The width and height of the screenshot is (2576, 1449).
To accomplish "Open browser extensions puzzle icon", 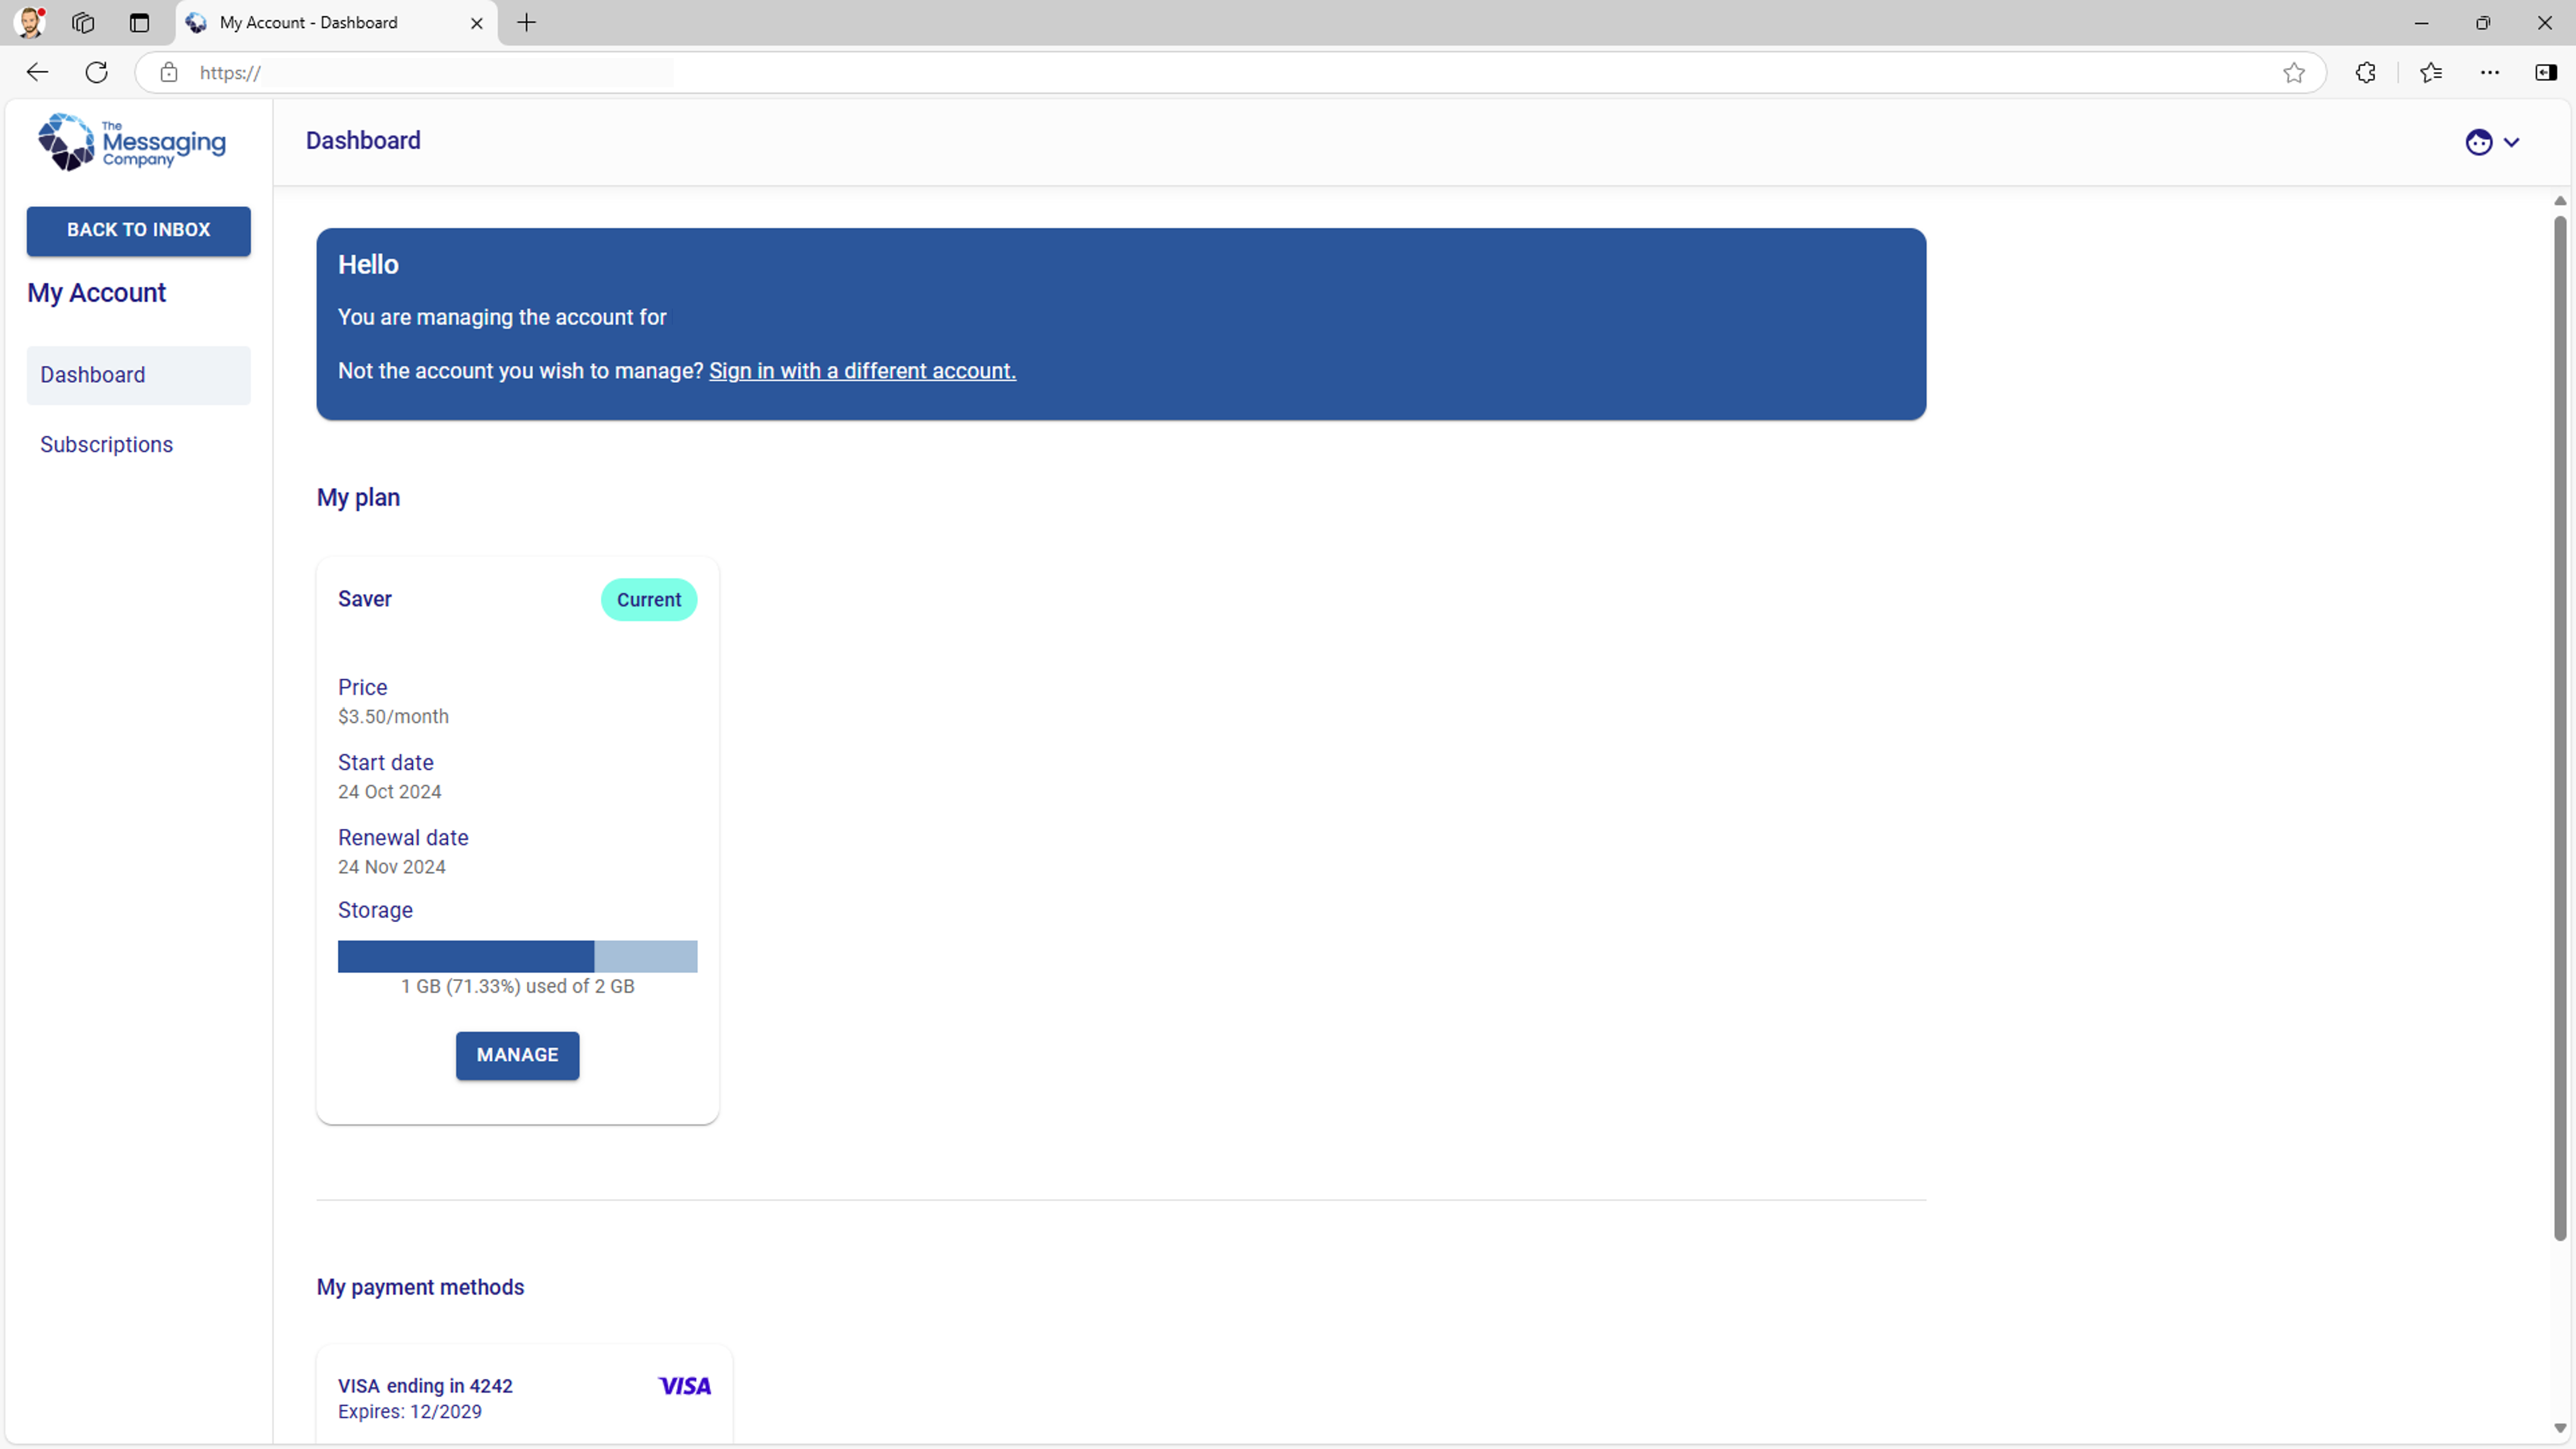I will 2365,72.
